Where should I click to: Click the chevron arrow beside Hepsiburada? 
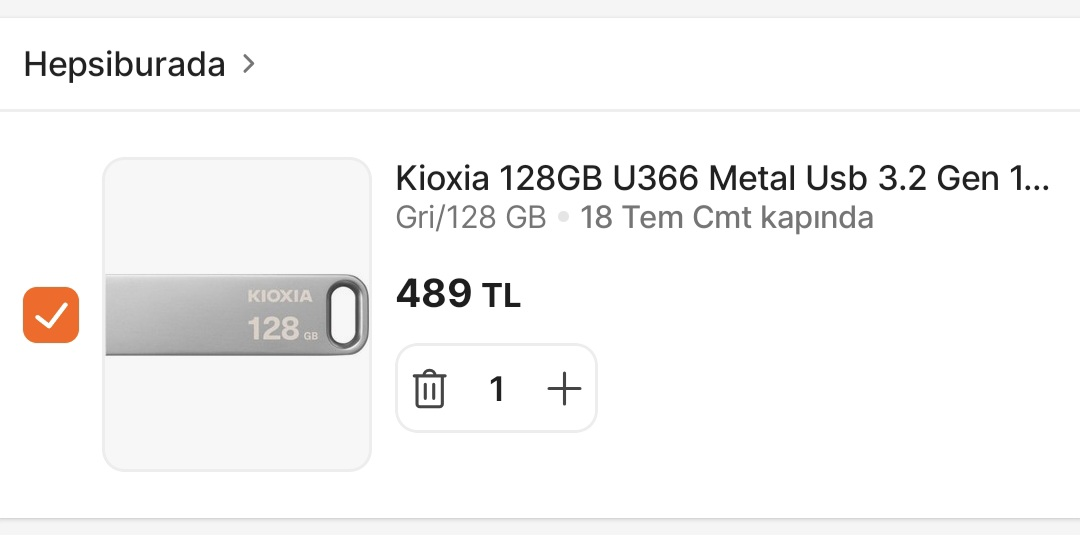(x=249, y=64)
